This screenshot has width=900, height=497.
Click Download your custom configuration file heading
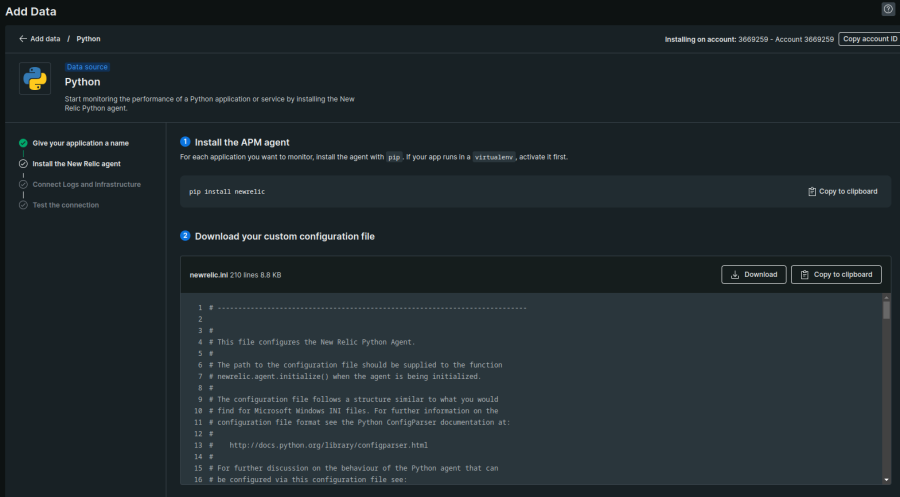click(285, 236)
